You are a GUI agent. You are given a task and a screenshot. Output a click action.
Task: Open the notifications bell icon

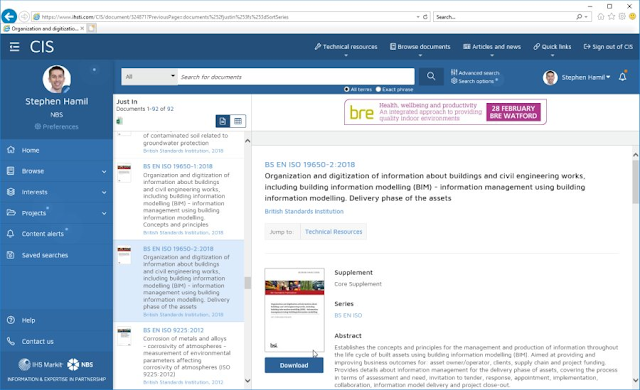[622, 77]
